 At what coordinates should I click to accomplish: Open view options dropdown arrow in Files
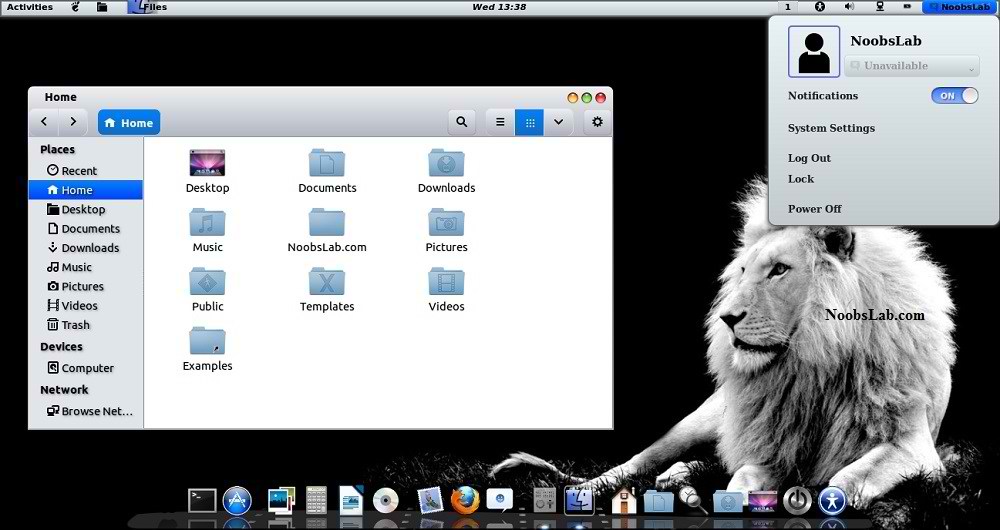[x=559, y=122]
